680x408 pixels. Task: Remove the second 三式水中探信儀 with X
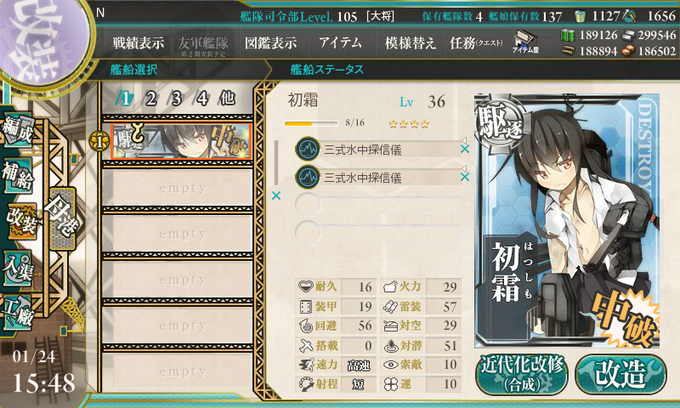pos(464,177)
